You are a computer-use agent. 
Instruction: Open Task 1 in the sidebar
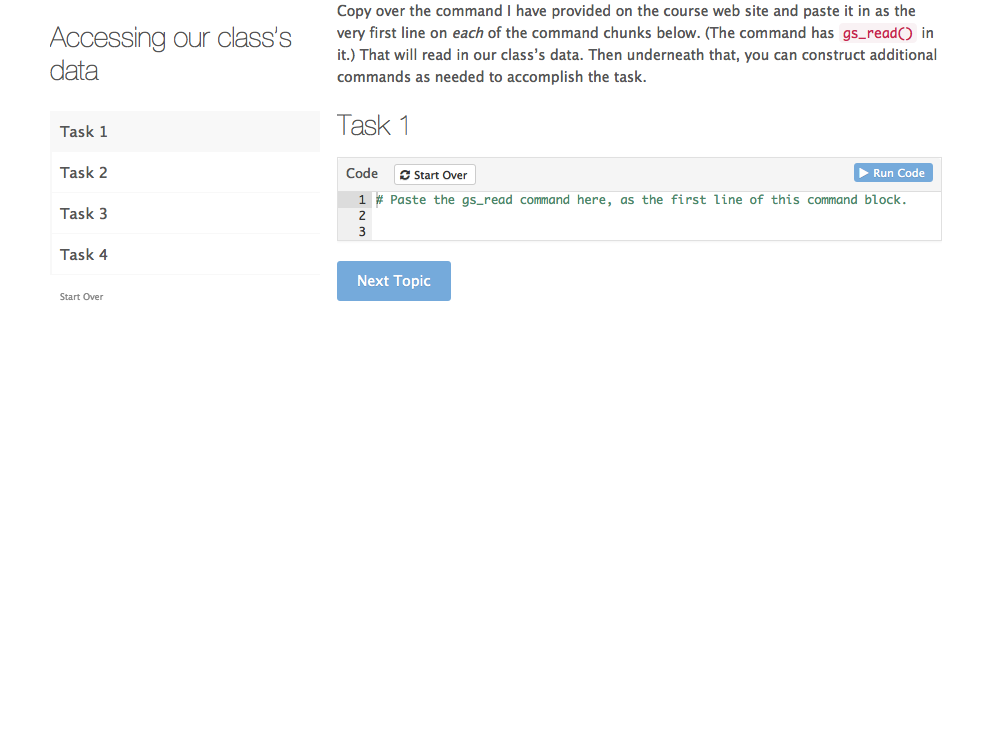84,132
